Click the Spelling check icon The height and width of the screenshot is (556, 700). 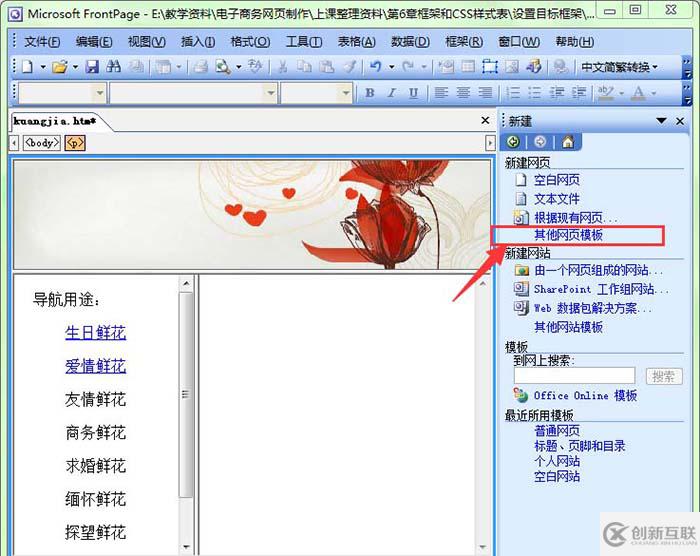[x=255, y=67]
